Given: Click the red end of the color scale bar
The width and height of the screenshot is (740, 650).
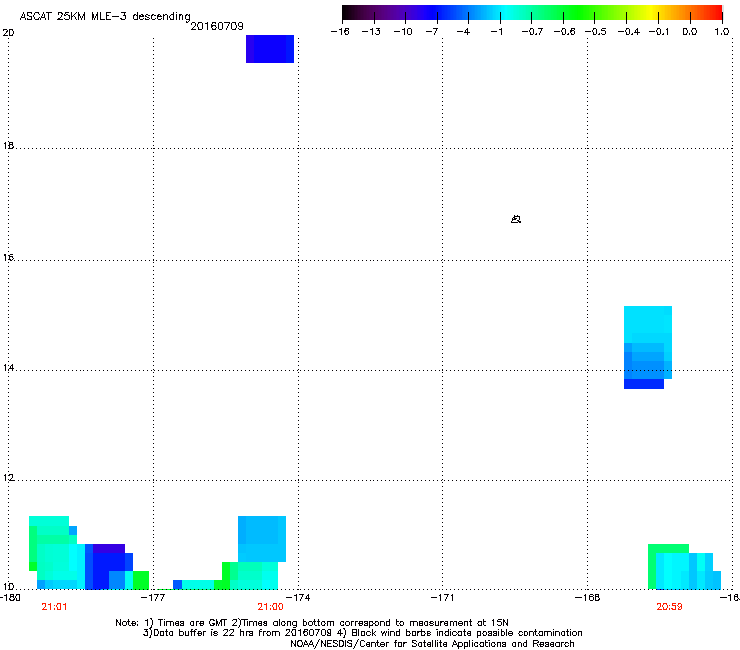Looking at the screenshot, I should 713,12.
